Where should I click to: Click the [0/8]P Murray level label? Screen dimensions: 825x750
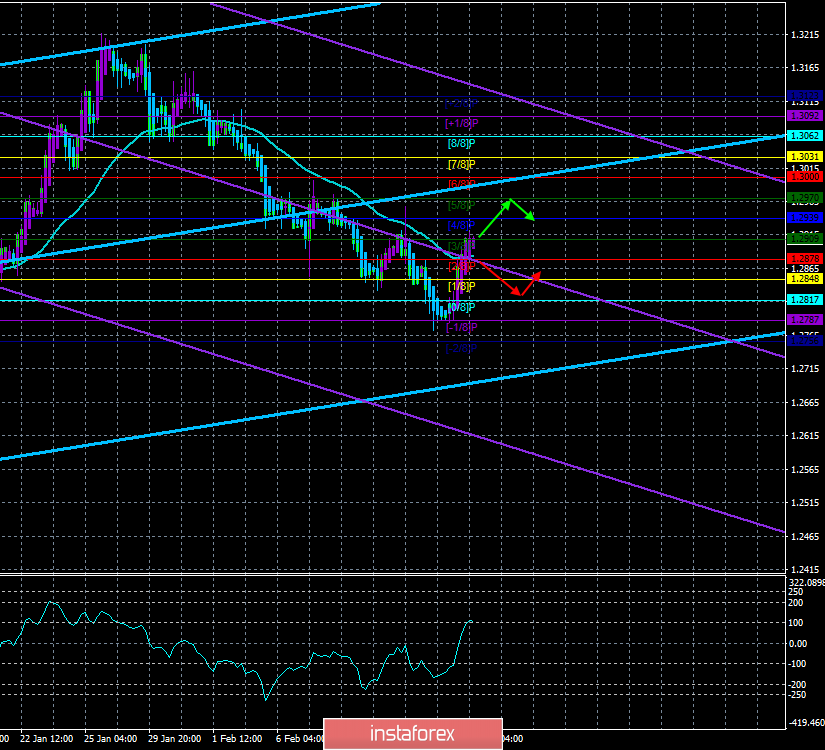click(x=461, y=307)
